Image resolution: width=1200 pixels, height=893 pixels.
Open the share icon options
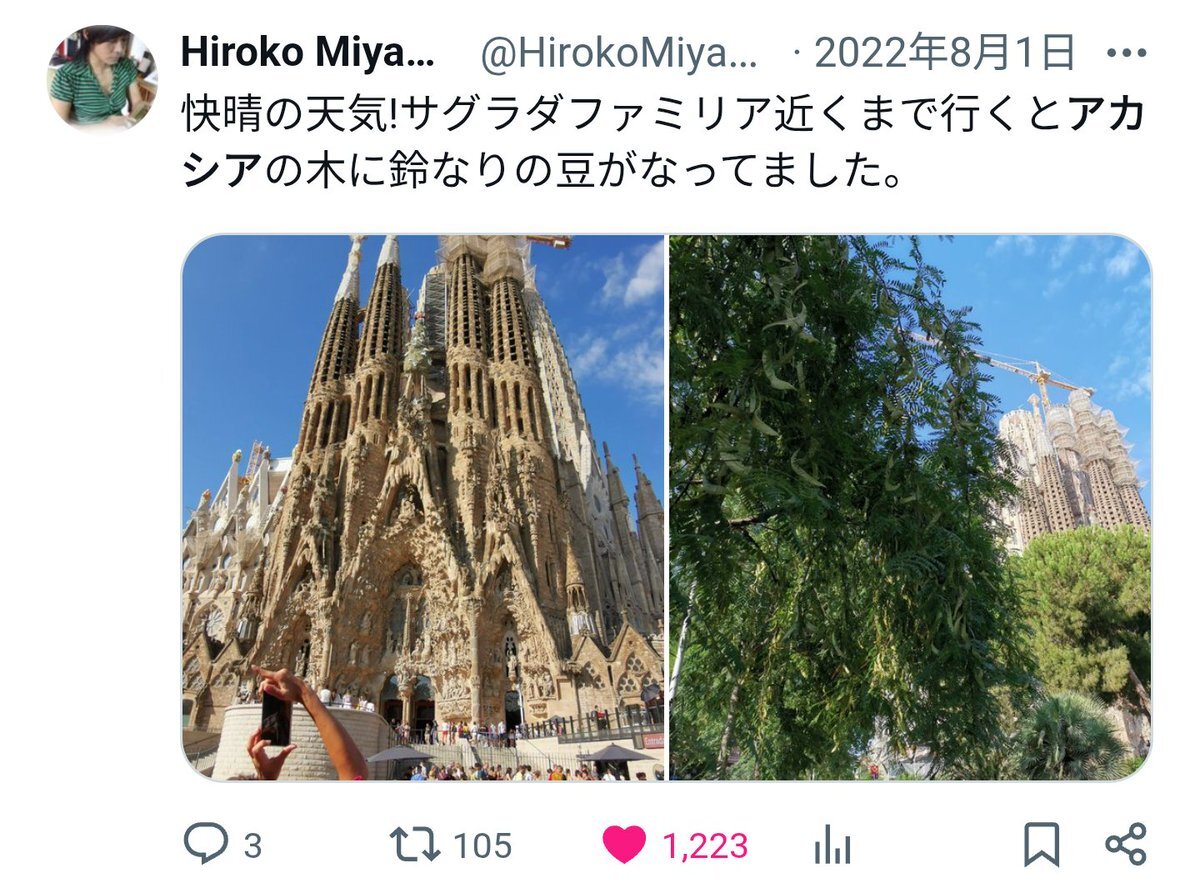[1126, 845]
